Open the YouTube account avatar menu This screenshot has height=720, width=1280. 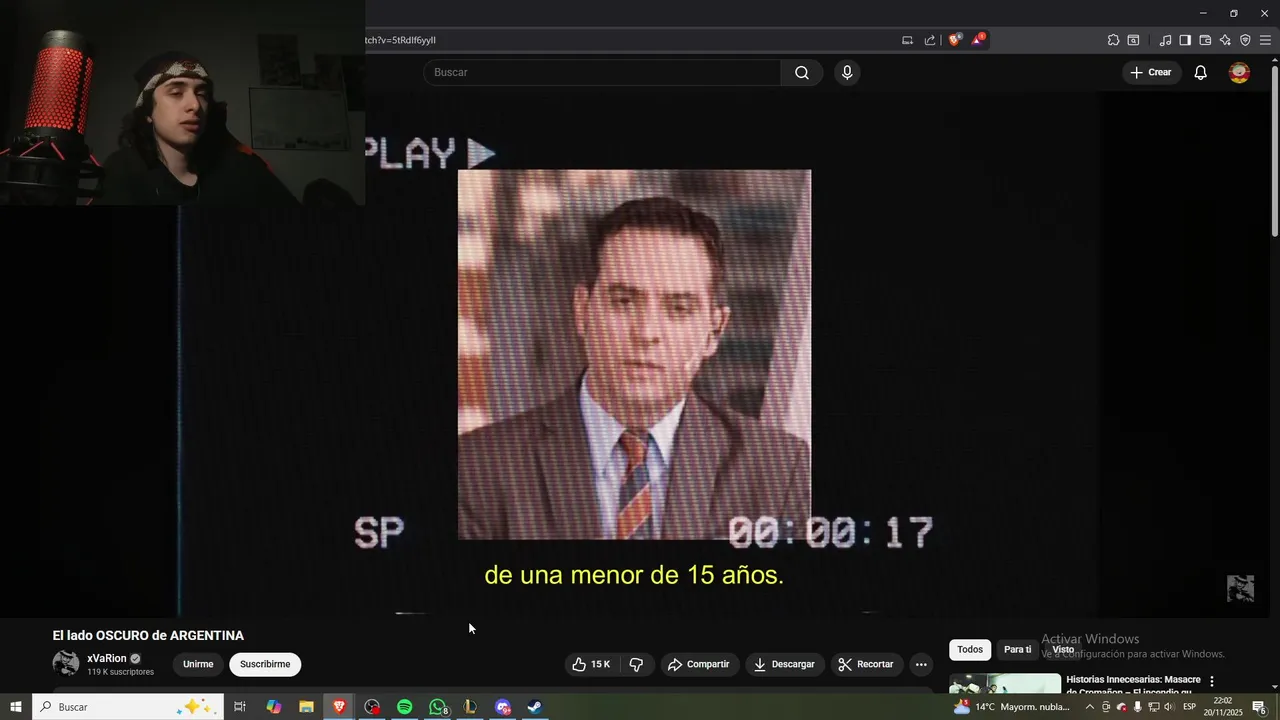point(1239,72)
